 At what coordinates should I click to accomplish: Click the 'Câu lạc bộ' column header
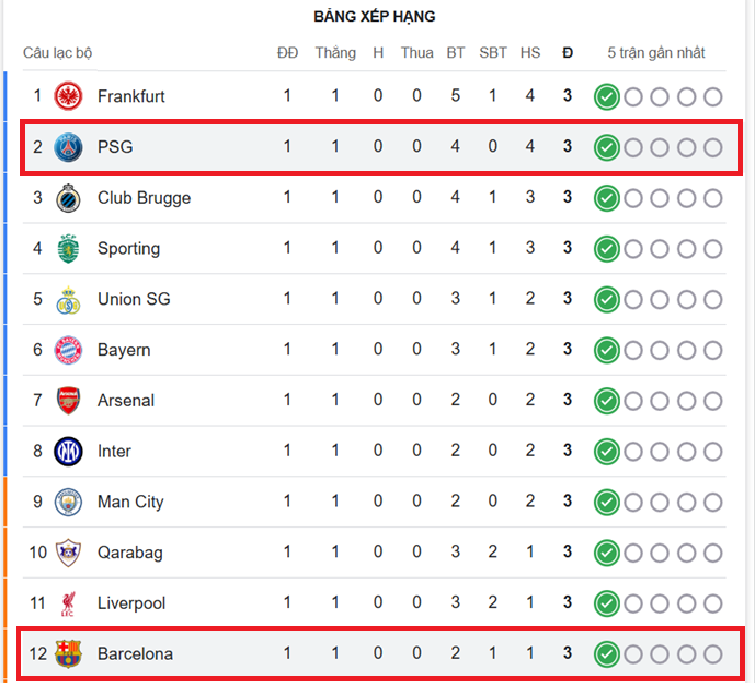point(58,53)
